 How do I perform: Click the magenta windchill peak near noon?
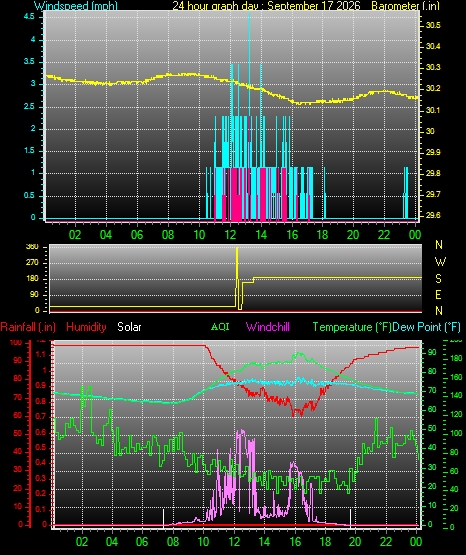point(241,433)
